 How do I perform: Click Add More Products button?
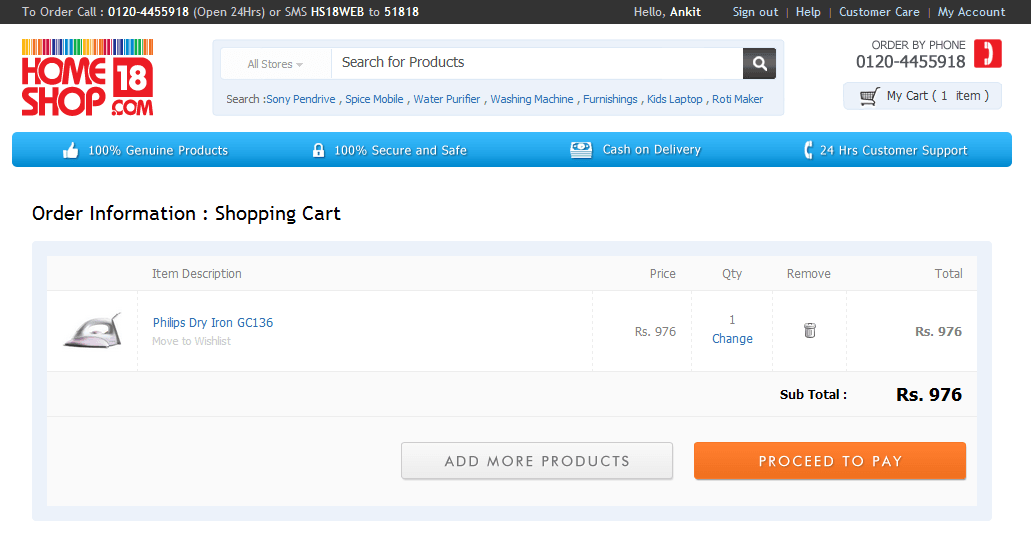(x=537, y=460)
